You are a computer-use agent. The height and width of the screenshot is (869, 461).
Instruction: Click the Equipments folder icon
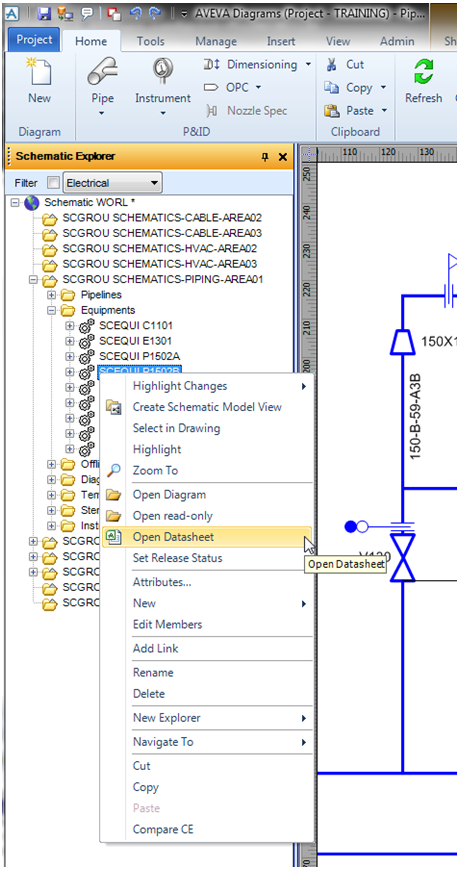[68, 310]
